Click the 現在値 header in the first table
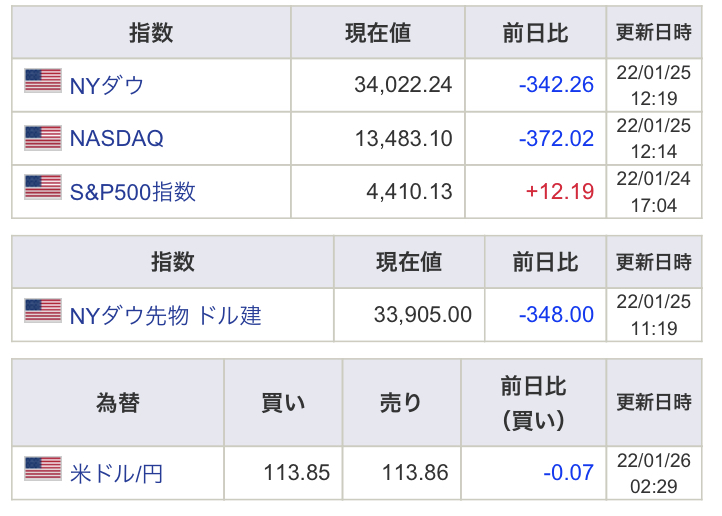 coord(378,33)
